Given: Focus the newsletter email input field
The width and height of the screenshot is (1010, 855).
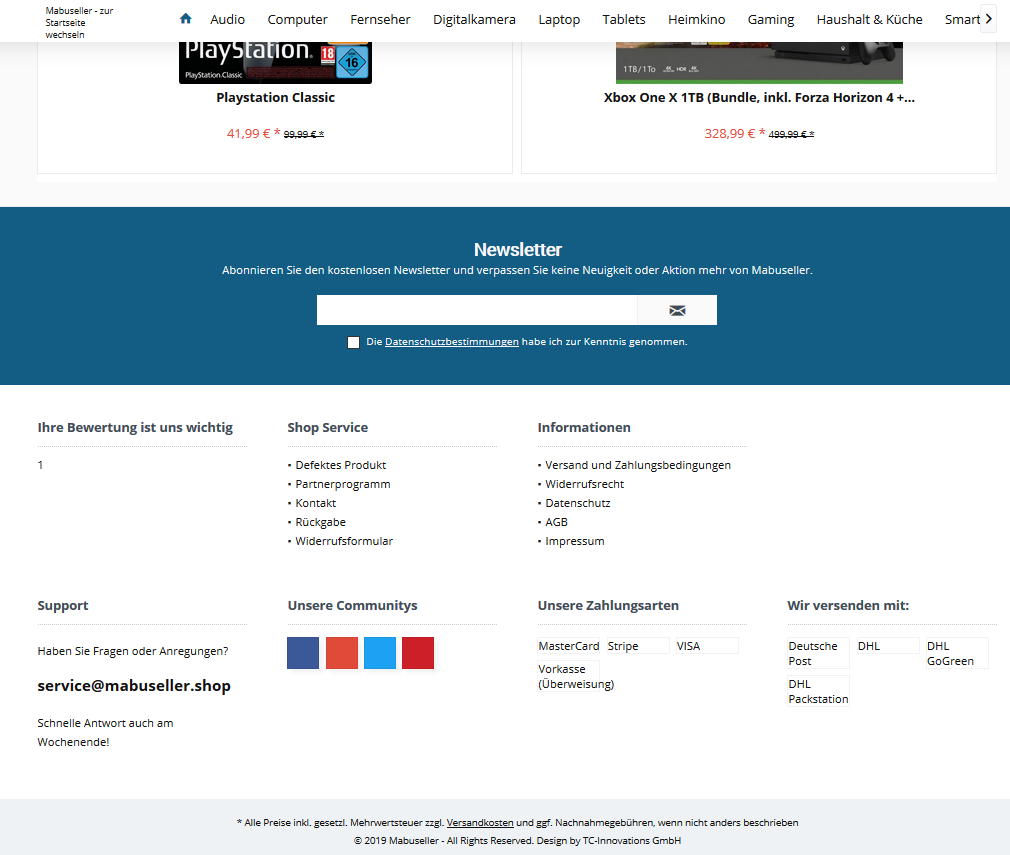Looking at the screenshot, I should click(x=477, y=310).
